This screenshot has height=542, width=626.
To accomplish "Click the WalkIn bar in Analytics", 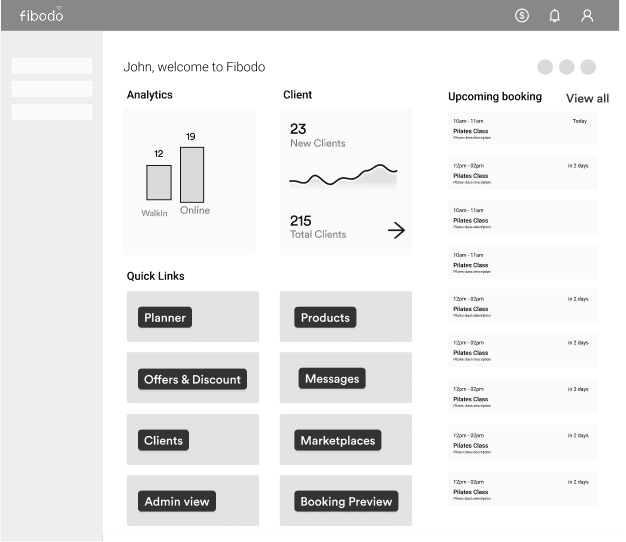I will coord(159,182).
